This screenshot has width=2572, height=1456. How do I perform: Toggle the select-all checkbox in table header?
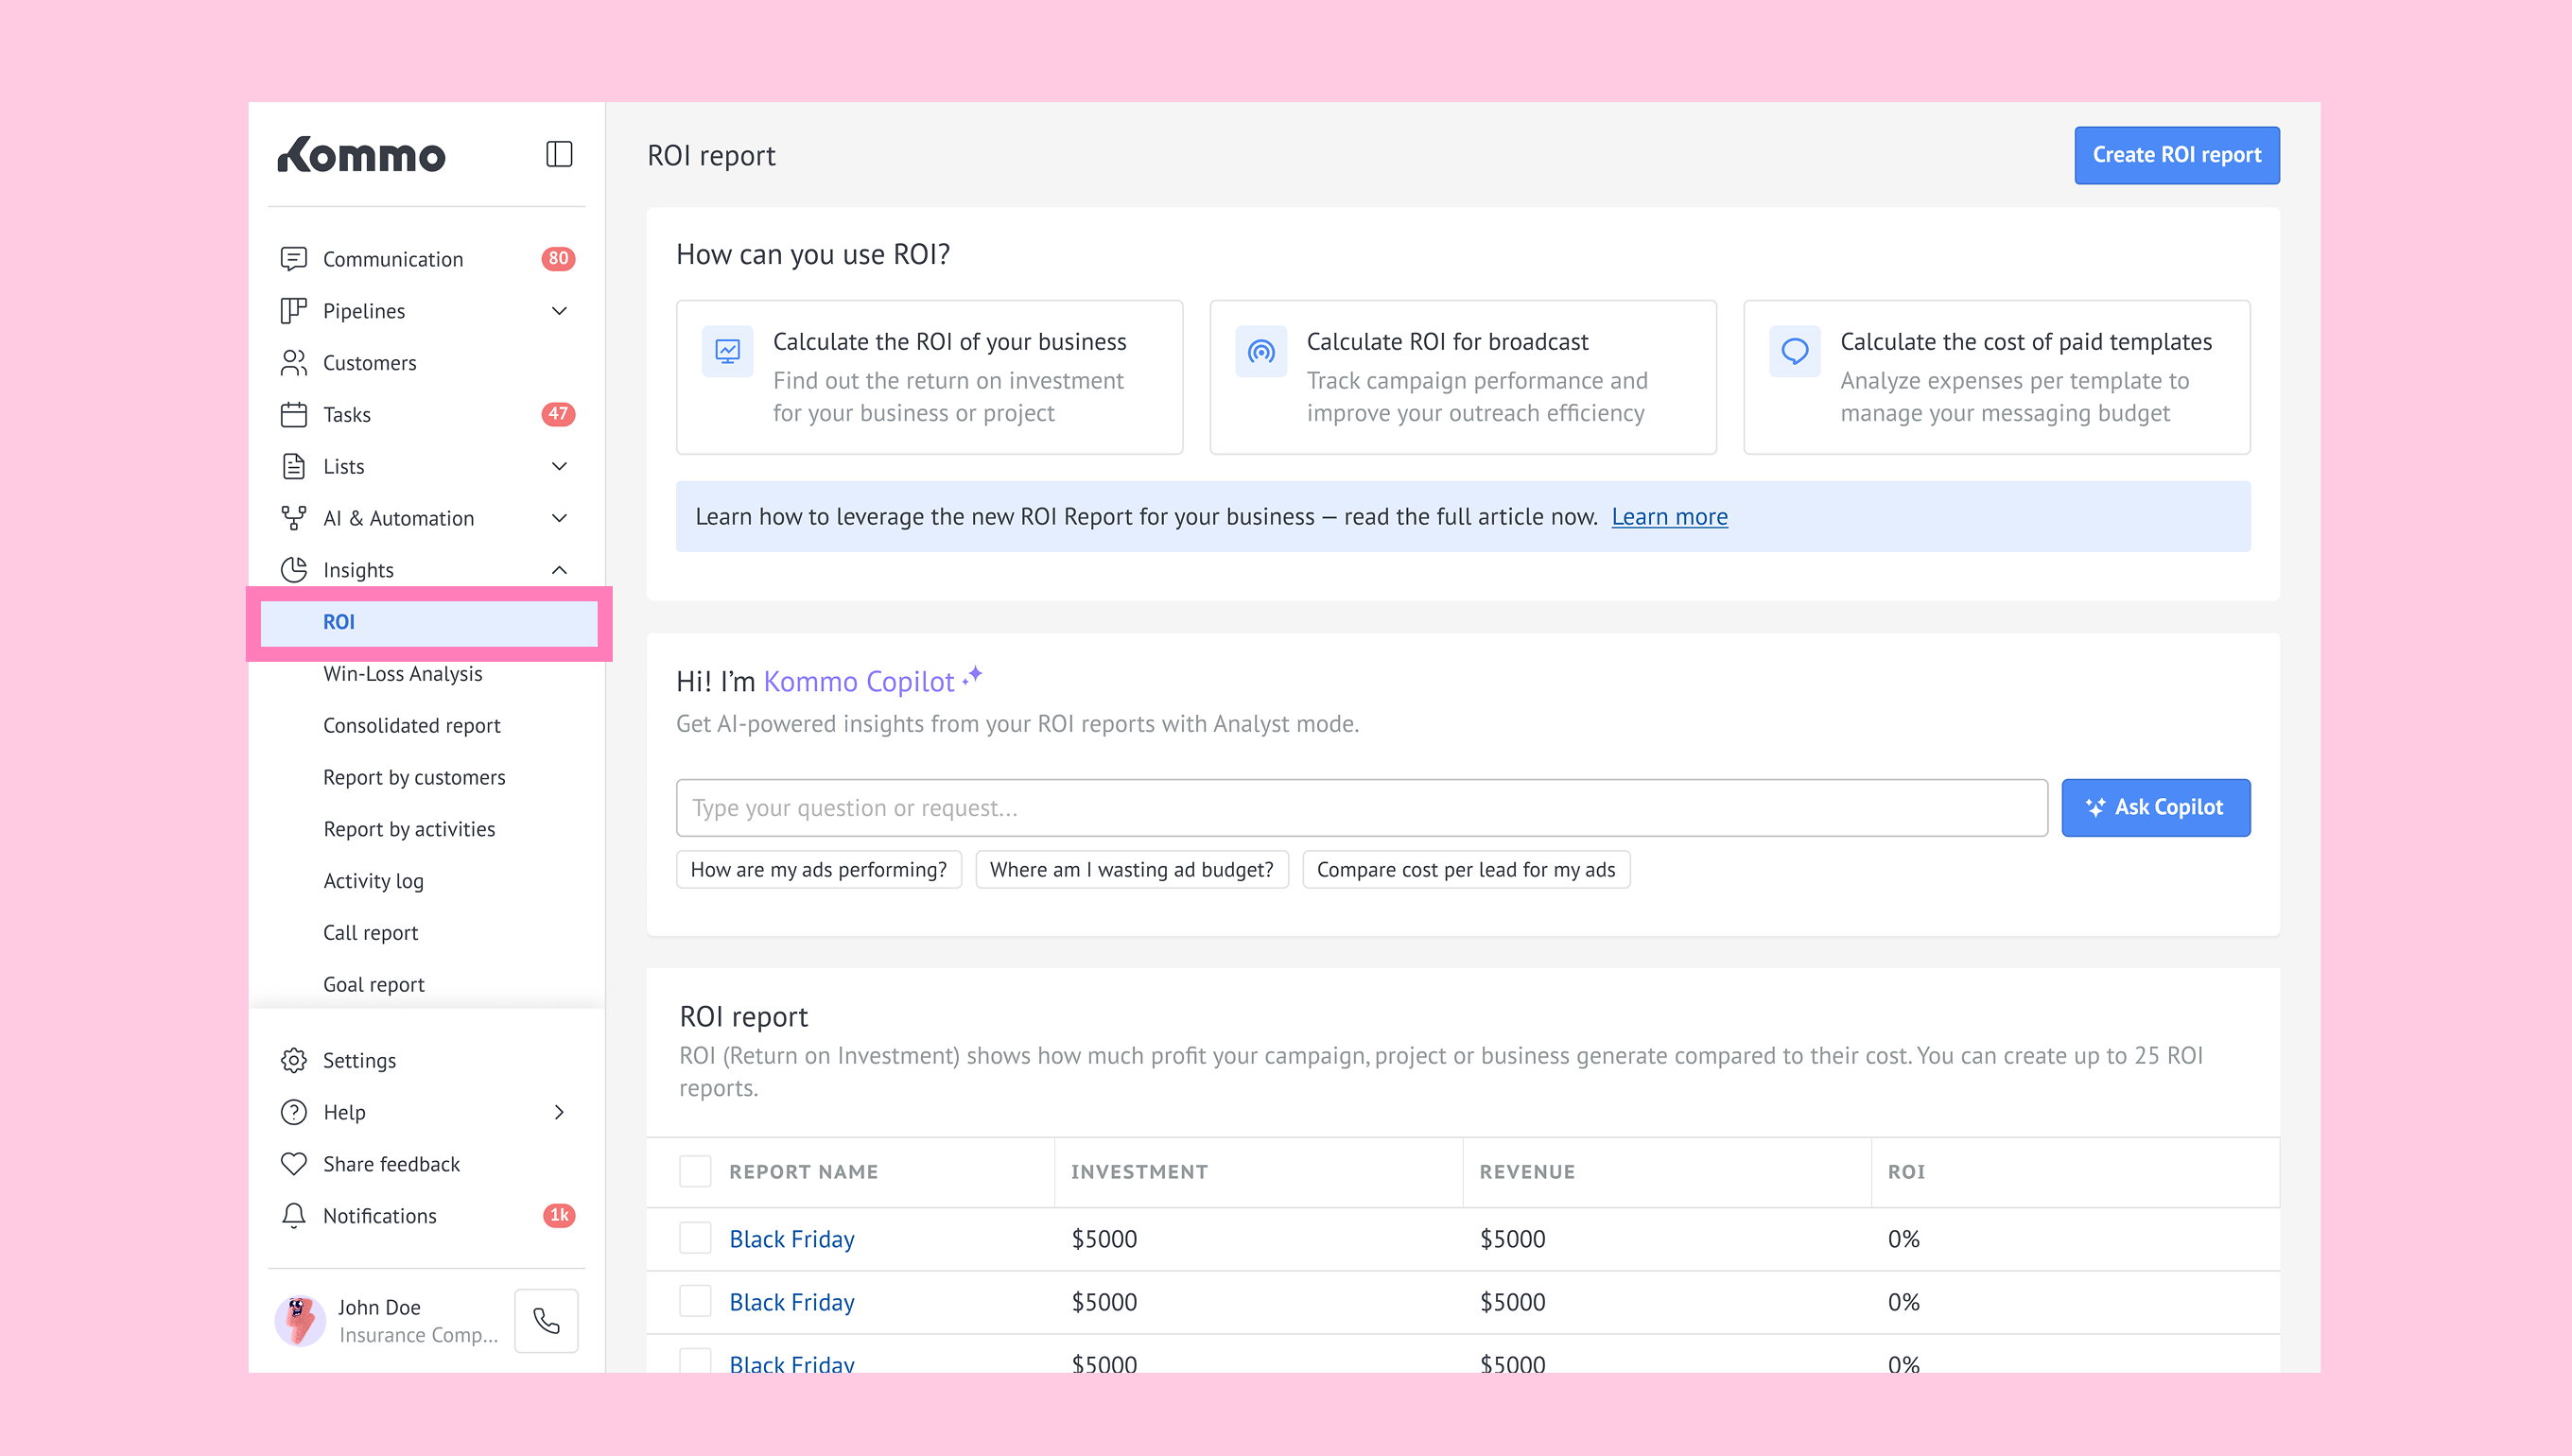click(695, 1171)
